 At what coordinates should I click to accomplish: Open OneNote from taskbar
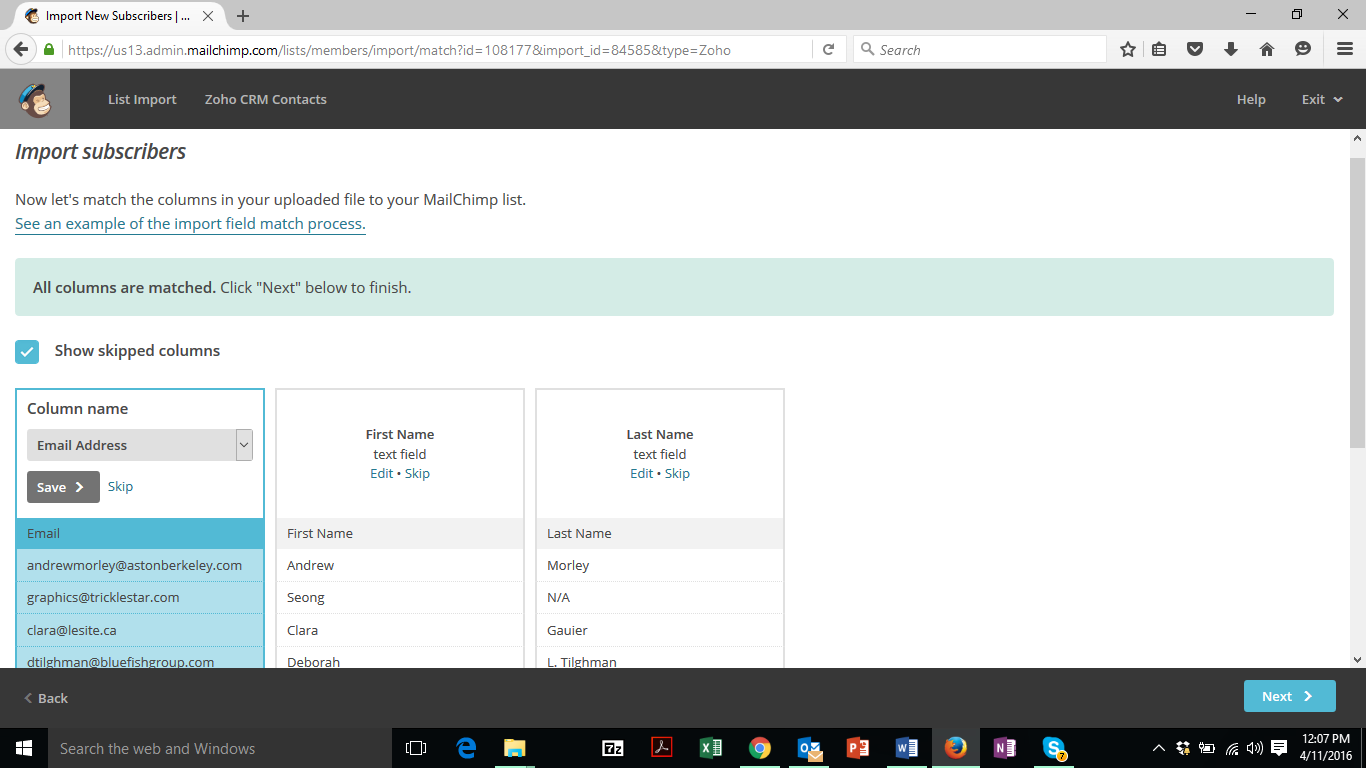click(1005, 748)
